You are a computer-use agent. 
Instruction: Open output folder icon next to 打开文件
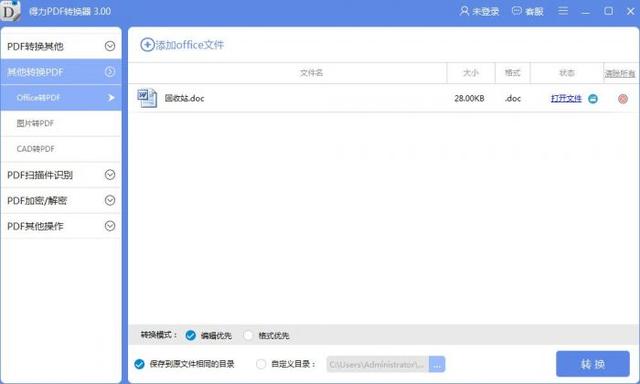coord(593,99)
